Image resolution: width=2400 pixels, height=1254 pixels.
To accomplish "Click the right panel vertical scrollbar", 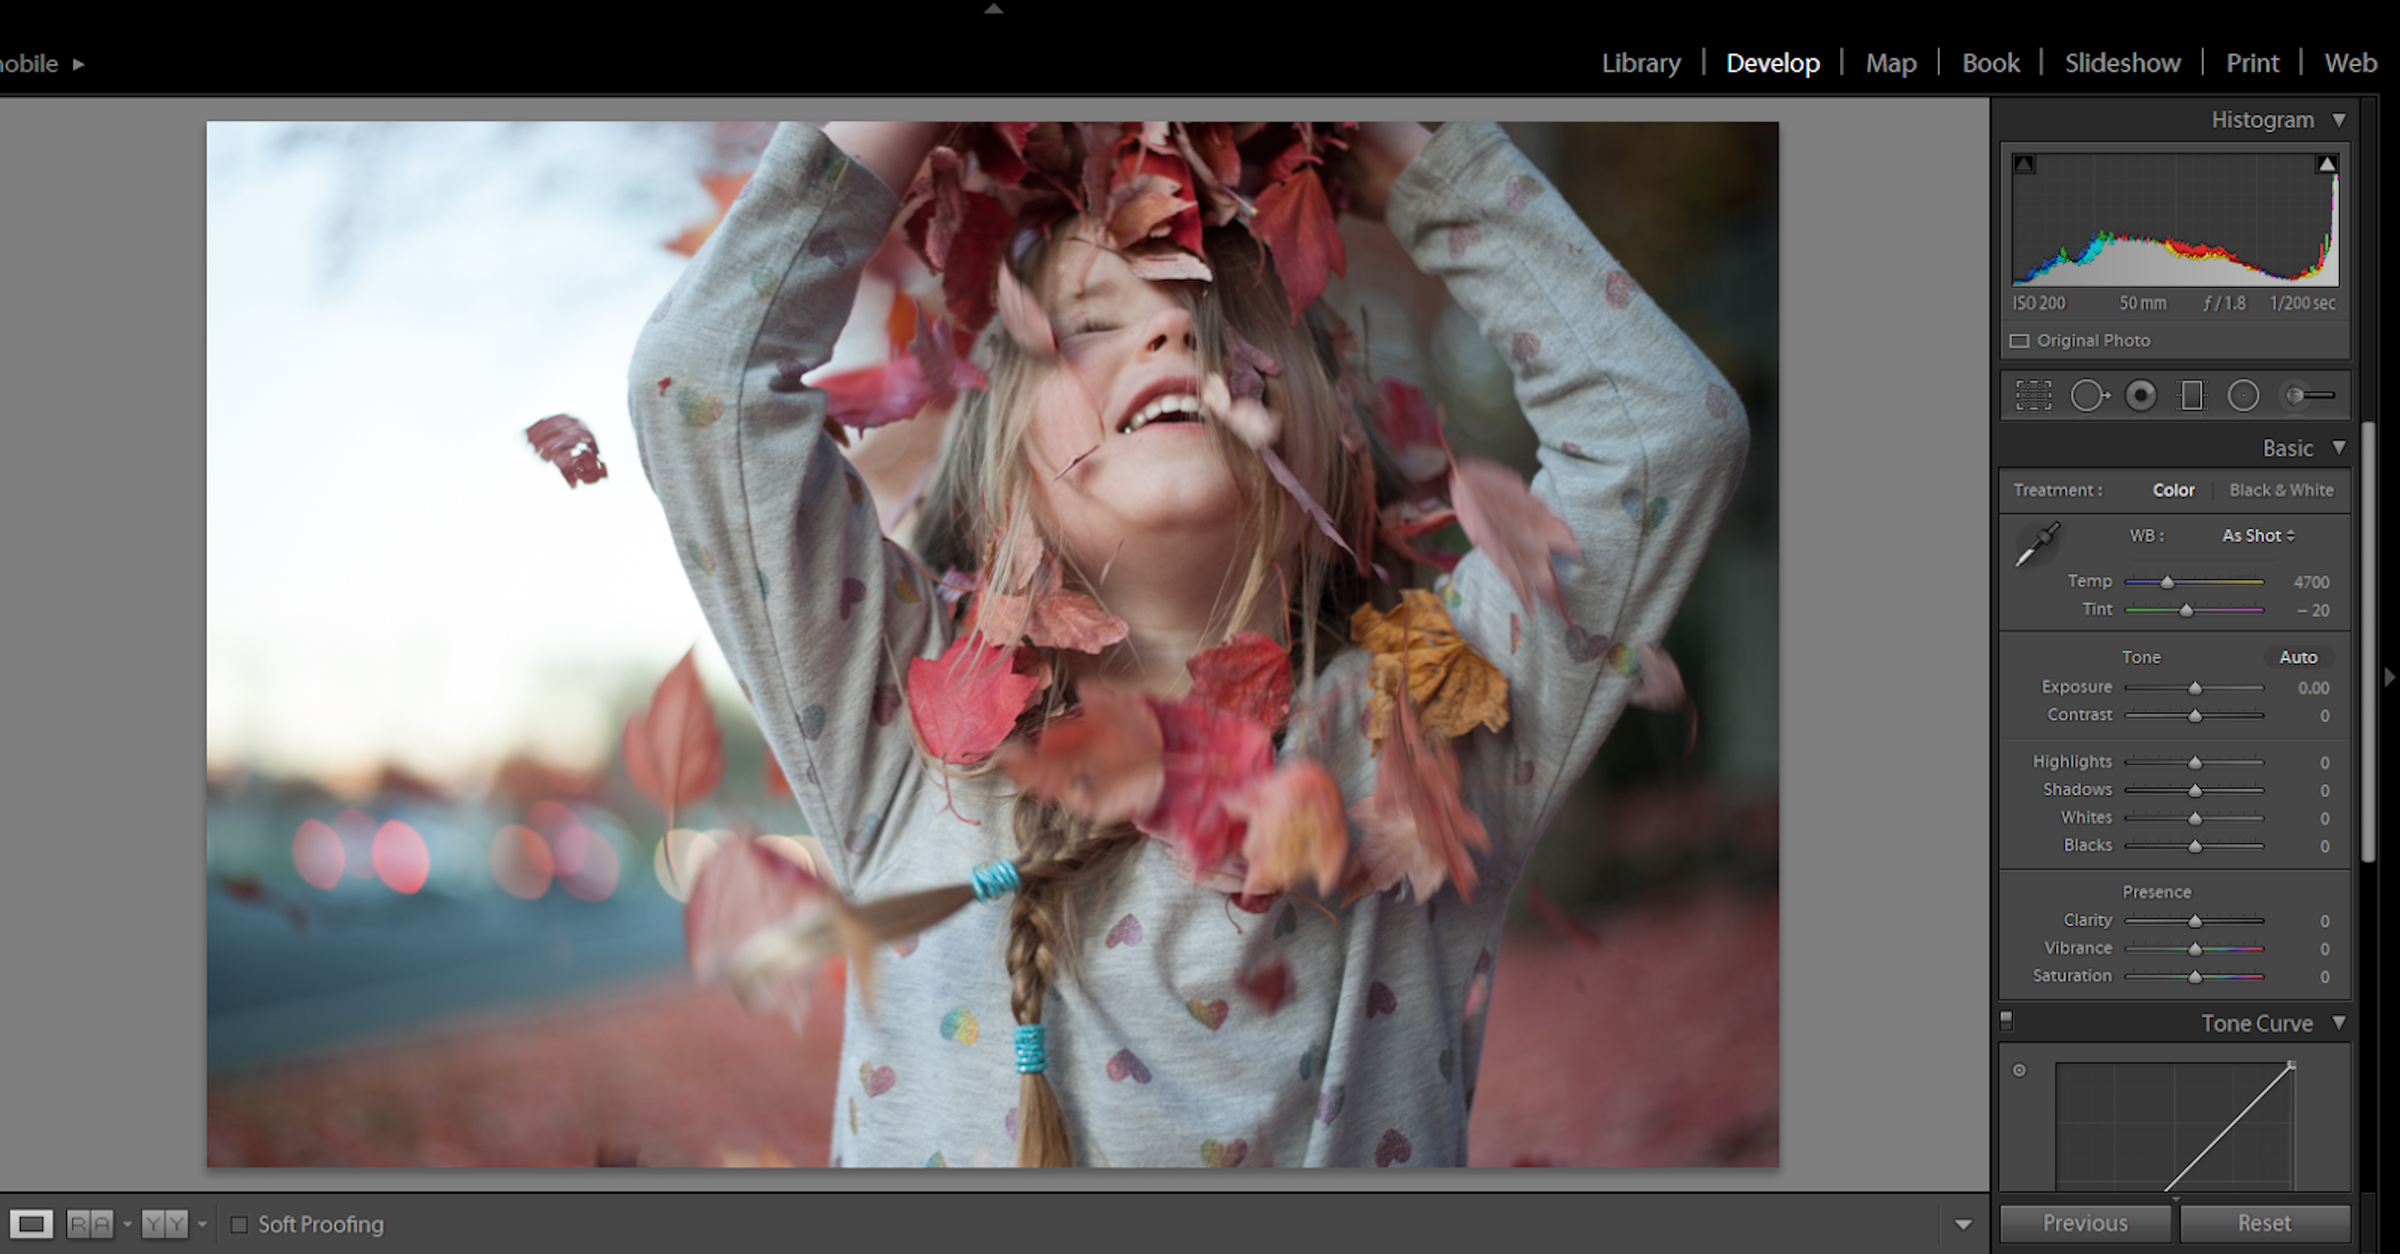I will (x=2367, y=641).
